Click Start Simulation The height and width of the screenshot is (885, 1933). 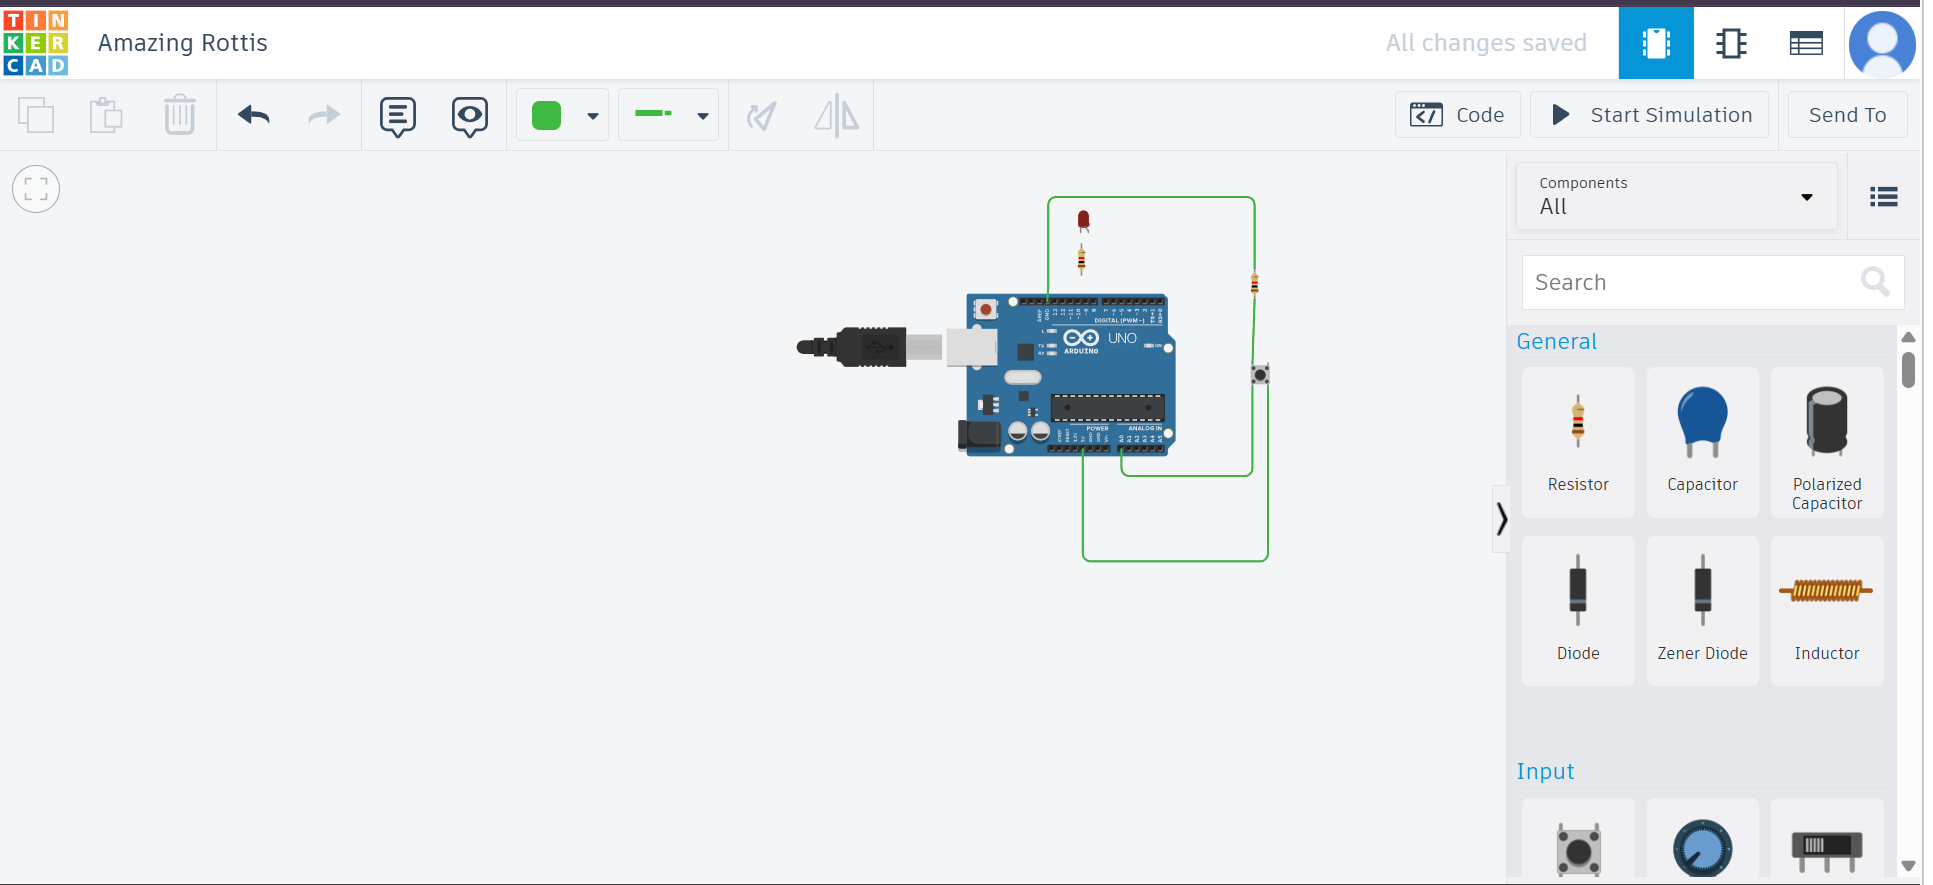coord(1650,115)
